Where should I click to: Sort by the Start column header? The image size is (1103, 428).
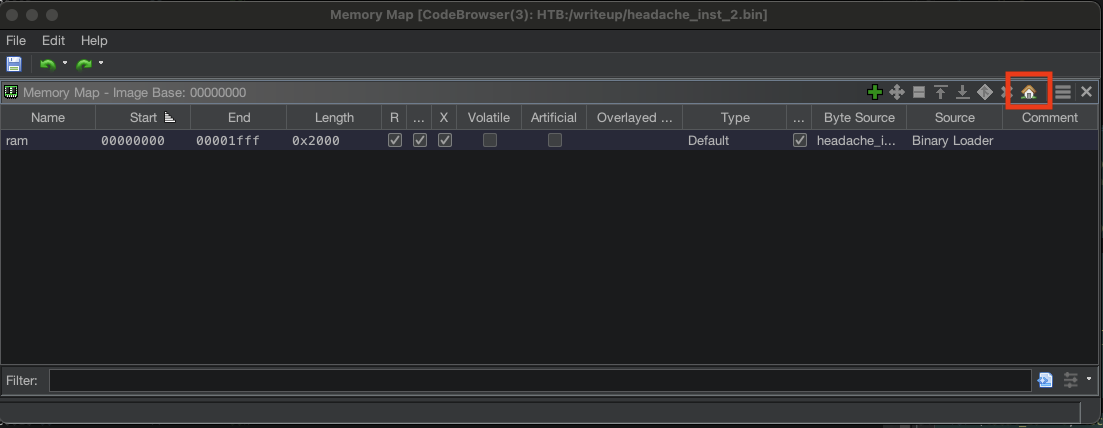[x=144, y=118]
